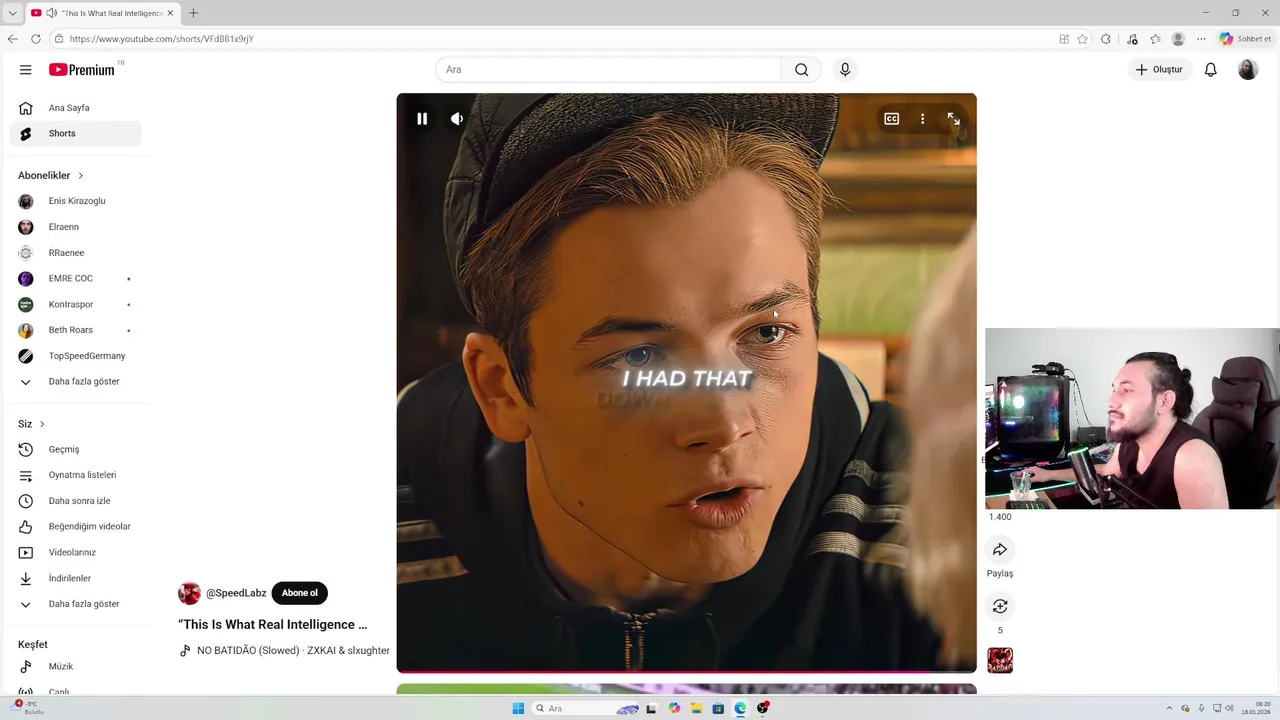Open Daha sonra izle list
1280x720 pixels.
click(76, 501)
